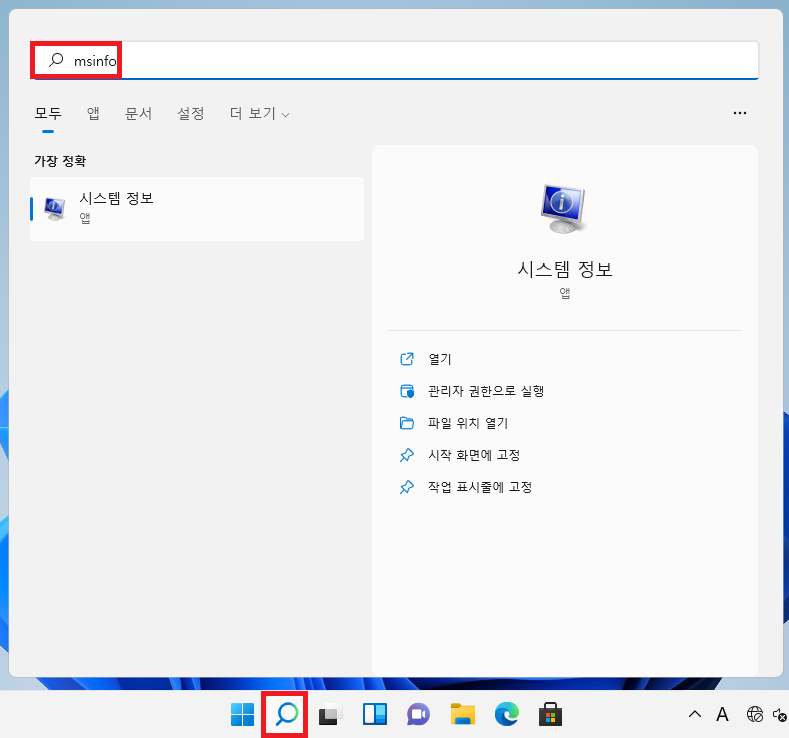Click the 시스템 정보 title in preview pane
Viewport: 789px width, 738px height.
pos(565,269)
